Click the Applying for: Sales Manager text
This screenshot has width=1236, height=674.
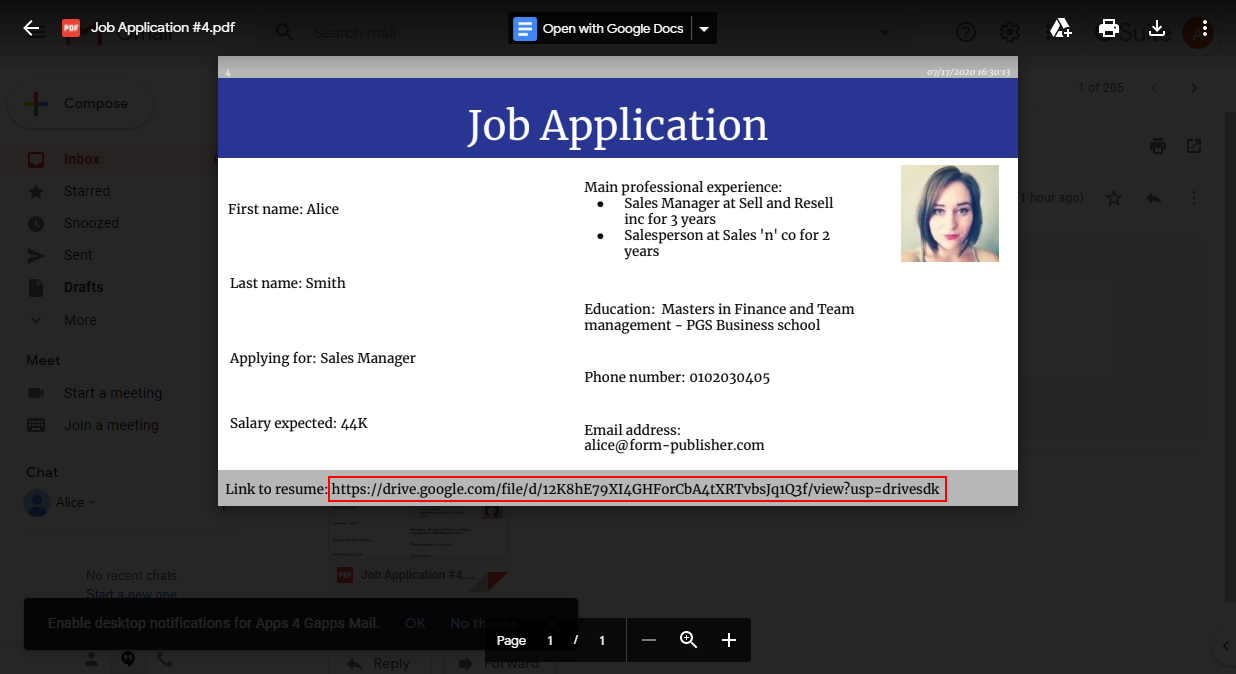[x=323, y=358]
